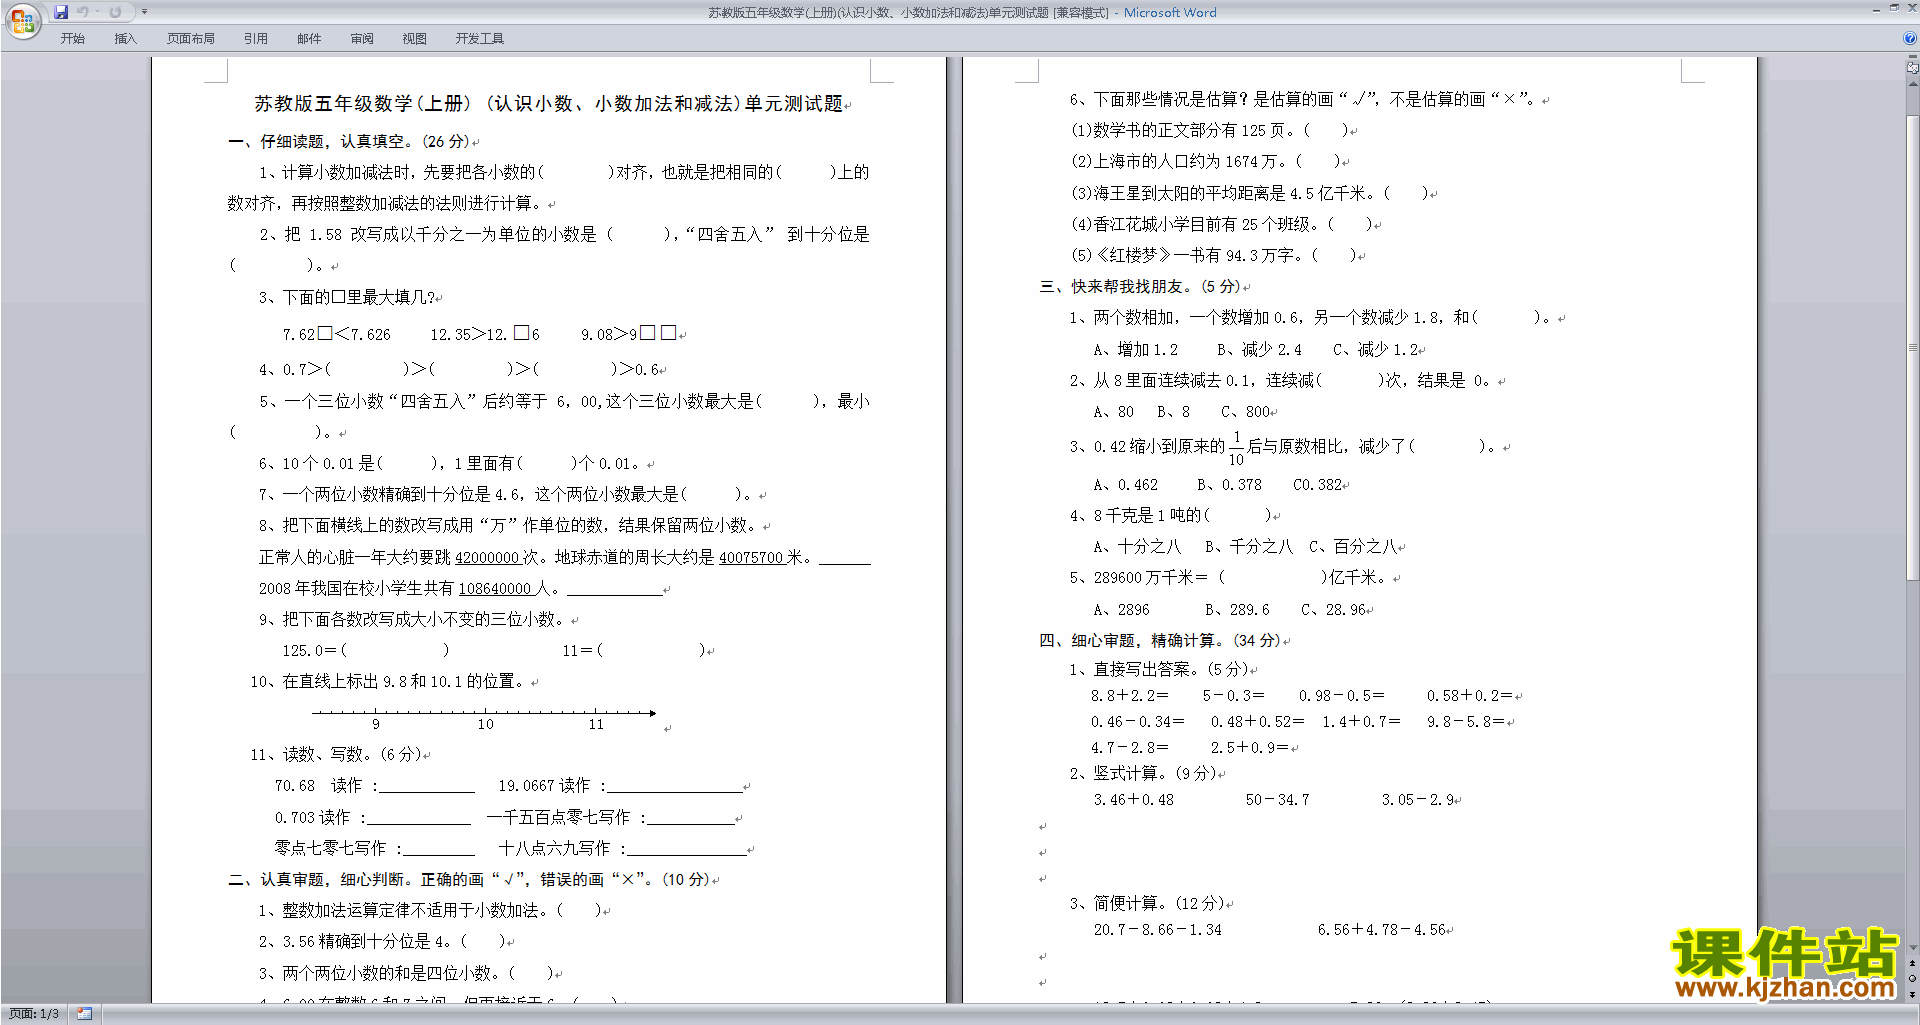The image size is (1920, 1025).
Task: Undo with the Quick Access arrow
Action: [82, 12]
